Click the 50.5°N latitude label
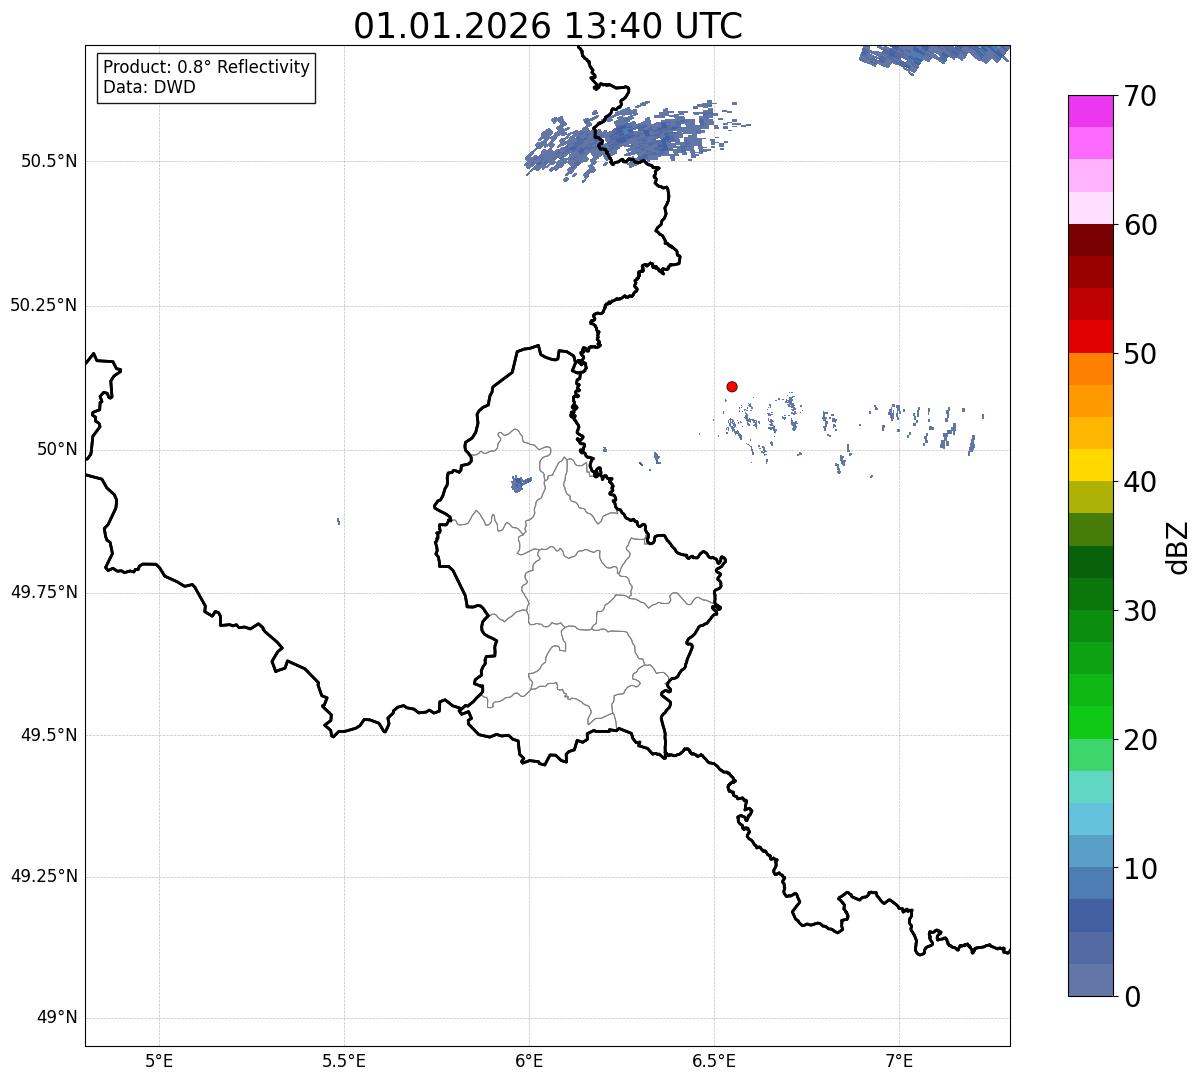 [x=49, y=161]
